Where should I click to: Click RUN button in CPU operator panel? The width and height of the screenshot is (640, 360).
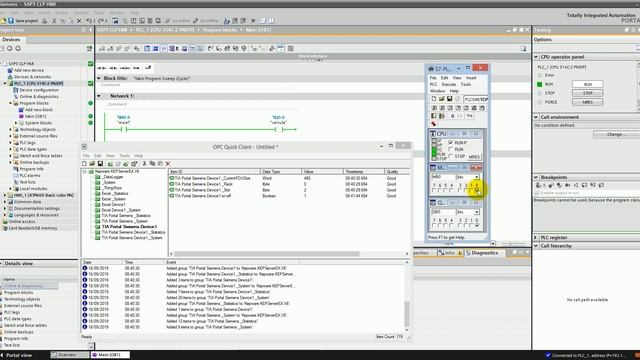click(587, 84)
